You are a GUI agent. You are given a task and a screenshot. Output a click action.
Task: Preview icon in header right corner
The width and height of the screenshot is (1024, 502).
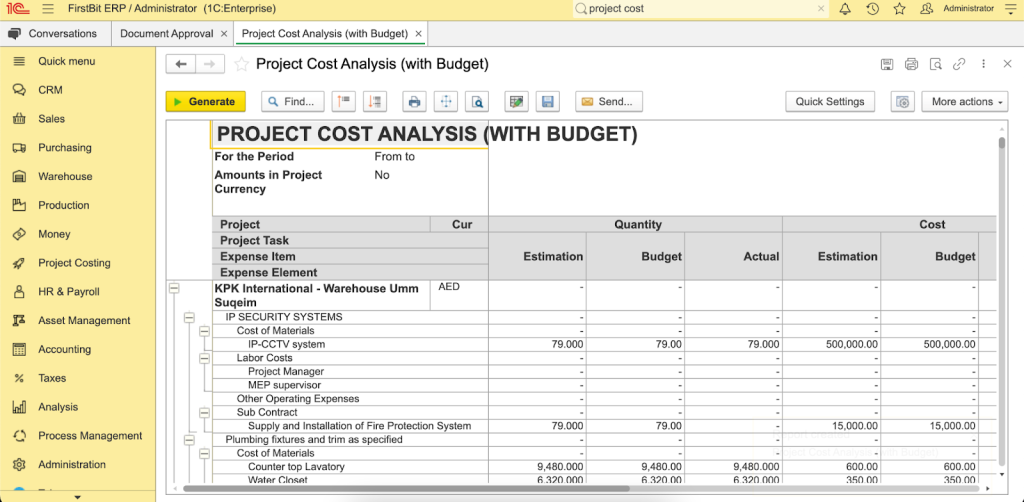click(935, 64)
